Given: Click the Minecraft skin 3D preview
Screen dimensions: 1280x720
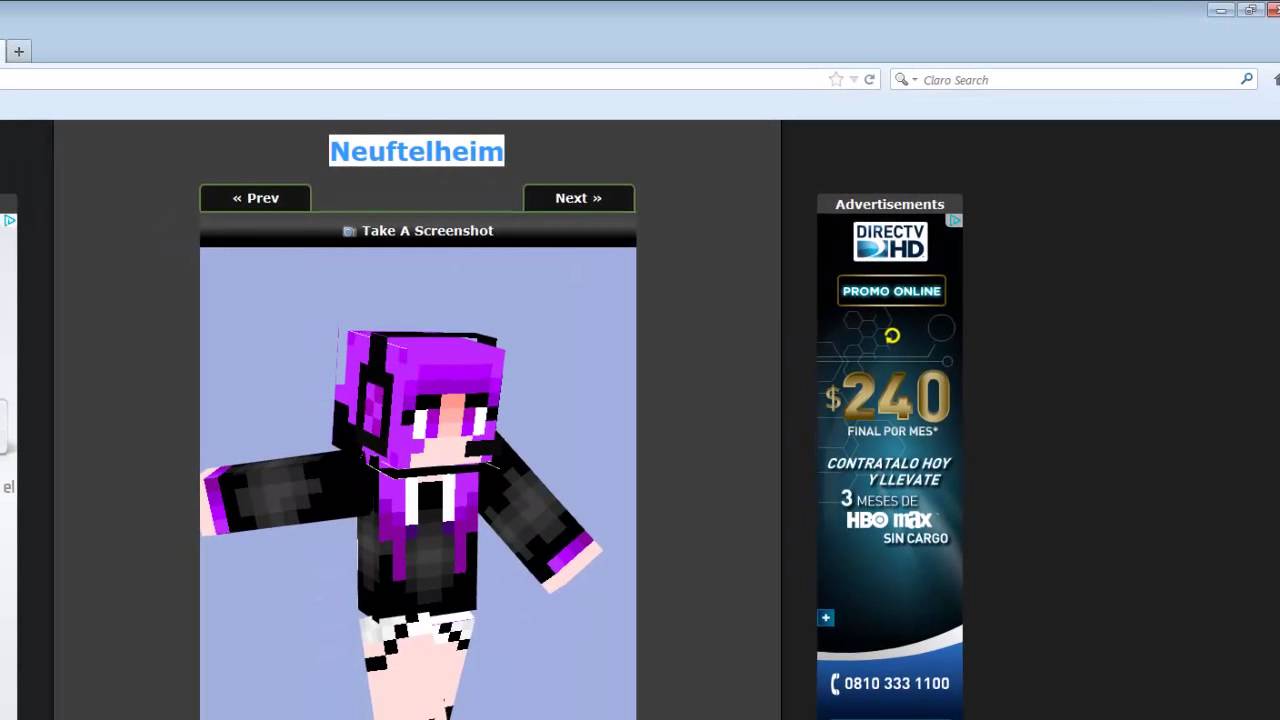Looking at the screenshot, I should pos(418,483).
